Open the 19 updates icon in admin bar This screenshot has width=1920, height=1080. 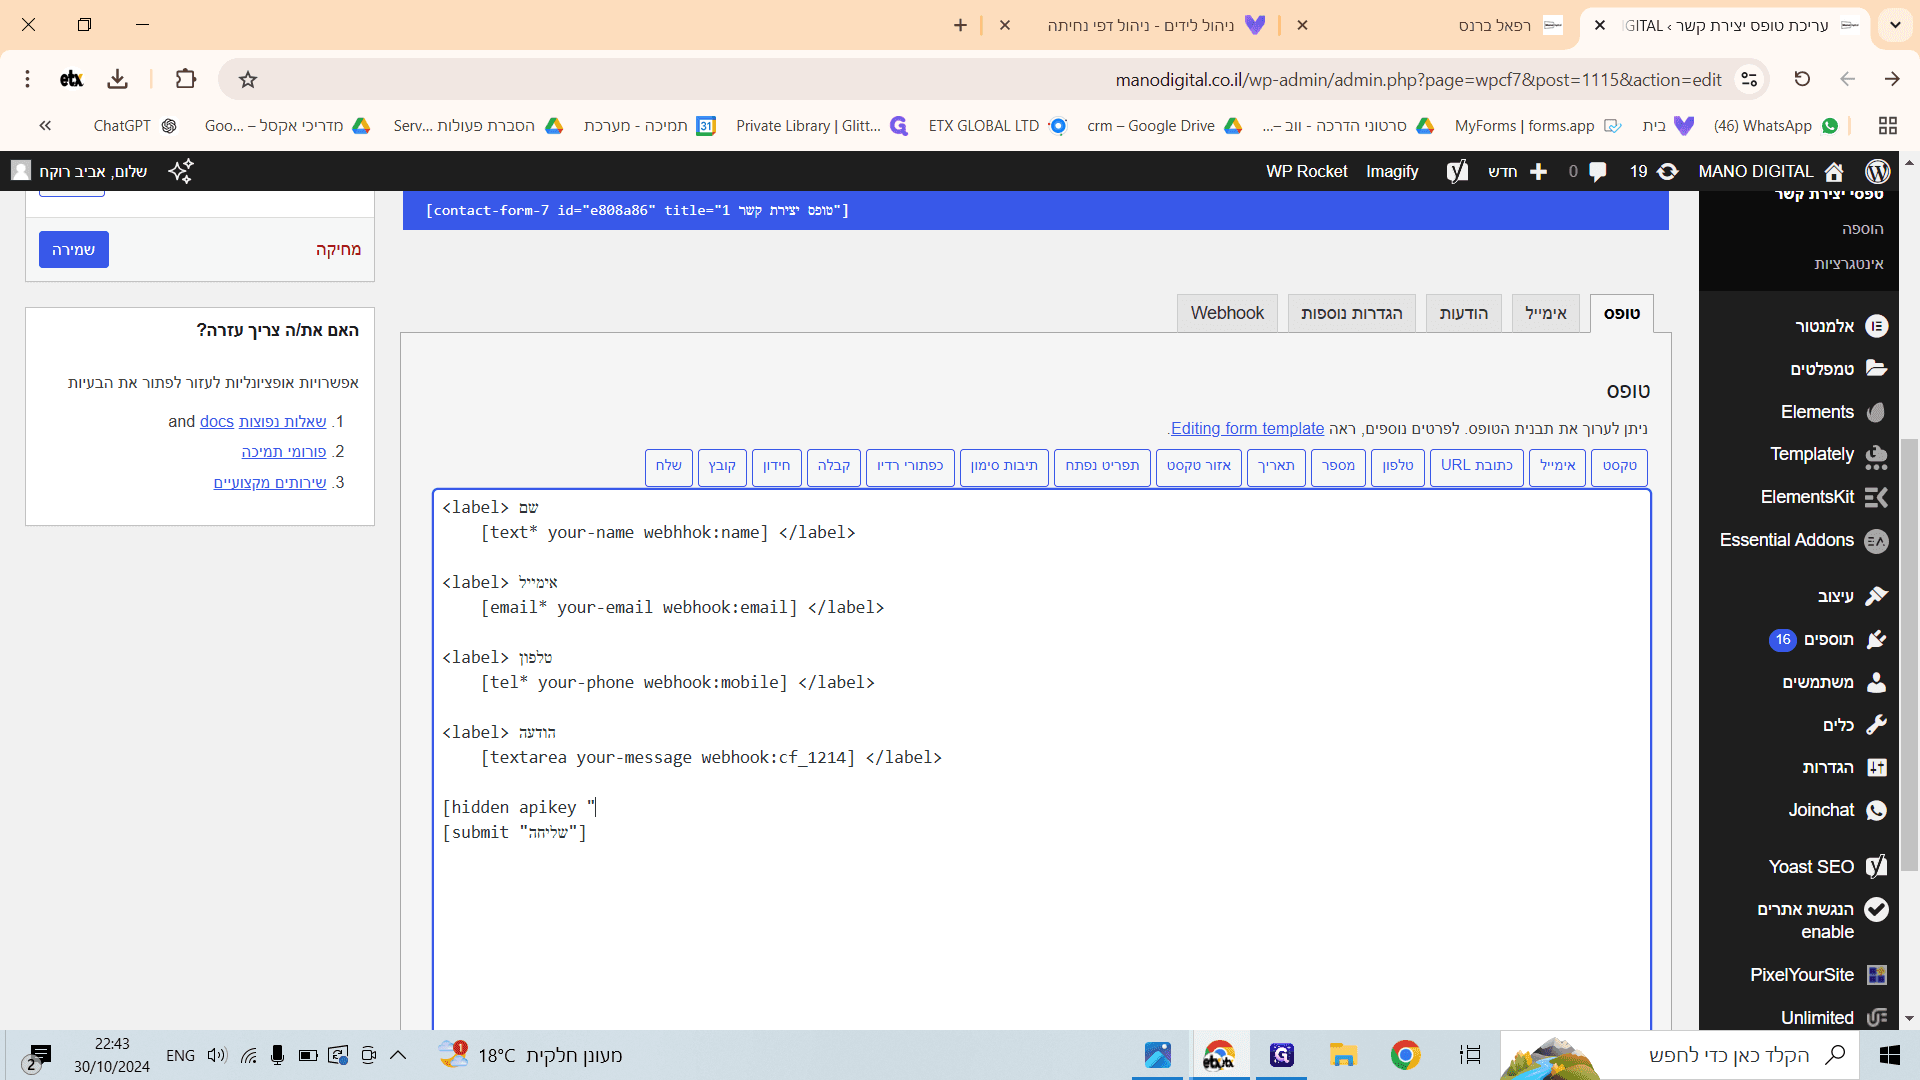click(1668, 171)
